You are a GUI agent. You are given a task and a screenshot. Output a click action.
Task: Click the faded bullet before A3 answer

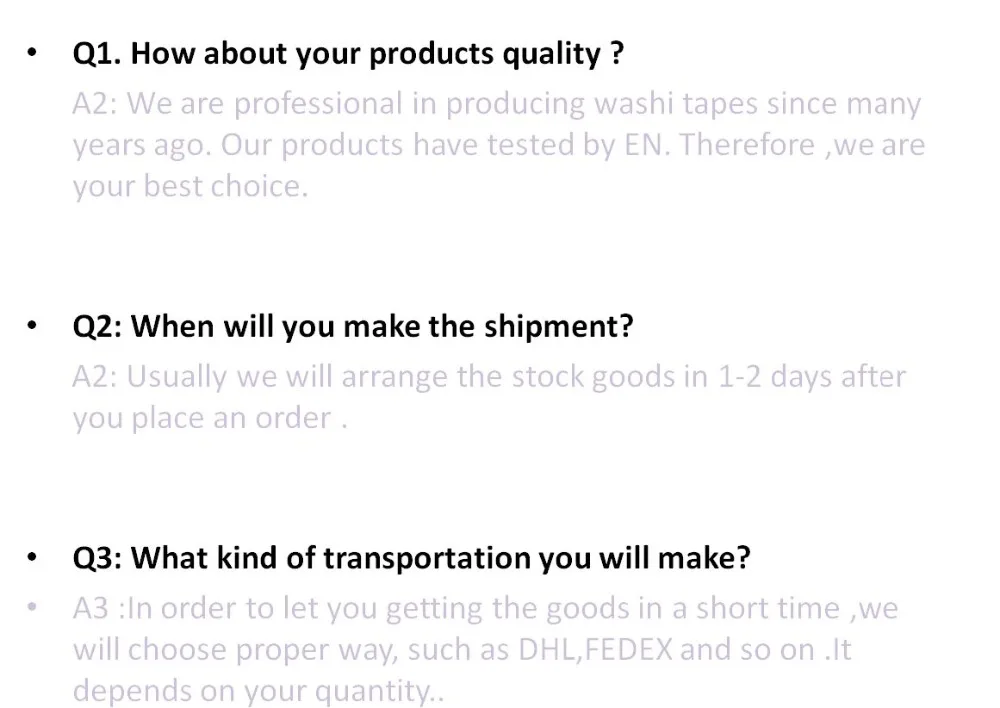click(x=32, y=607)
